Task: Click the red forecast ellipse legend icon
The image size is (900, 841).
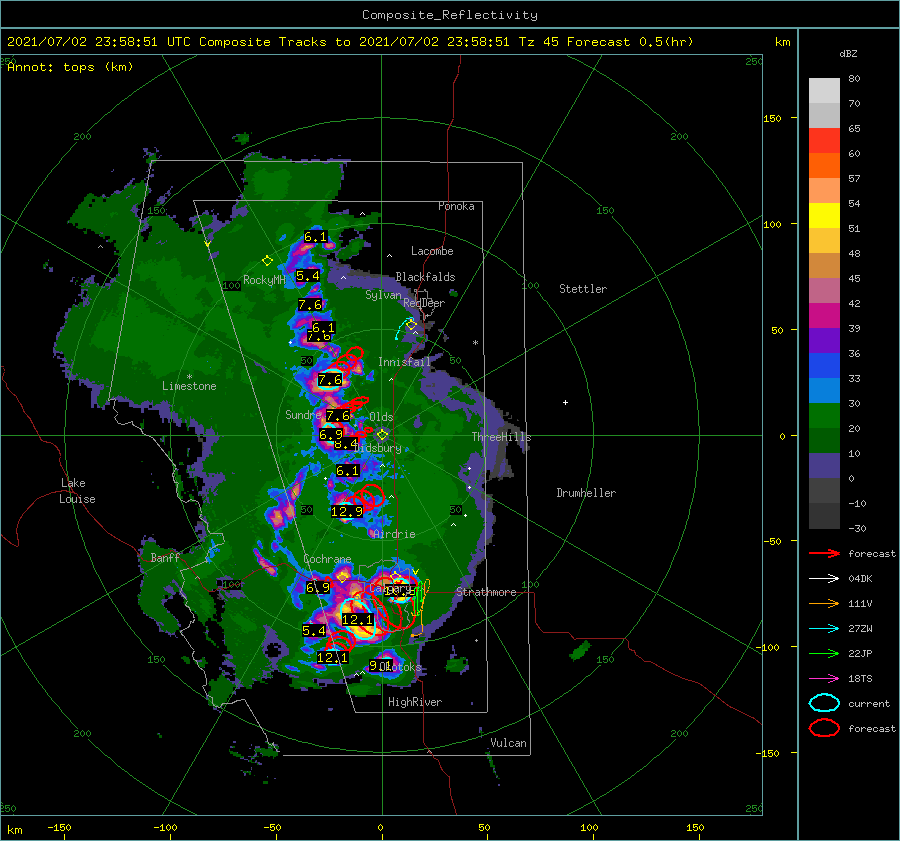Action: coord(824,728)
